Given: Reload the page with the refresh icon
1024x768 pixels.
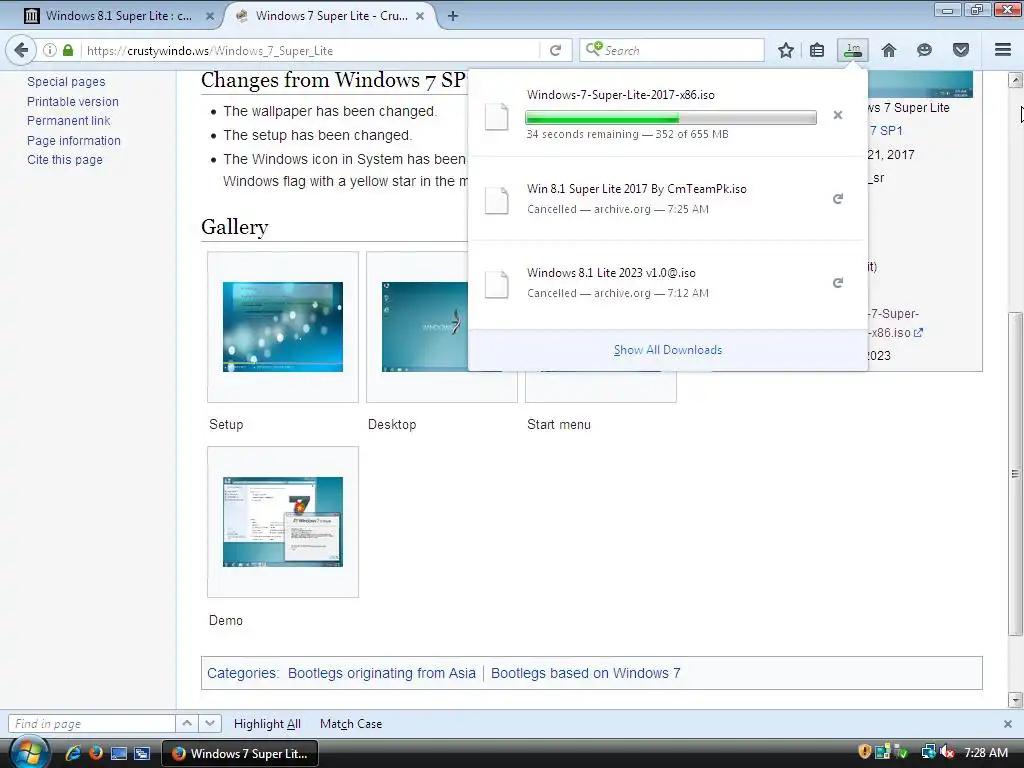Looking at the screenshot, I should click(x=555, y=50).
